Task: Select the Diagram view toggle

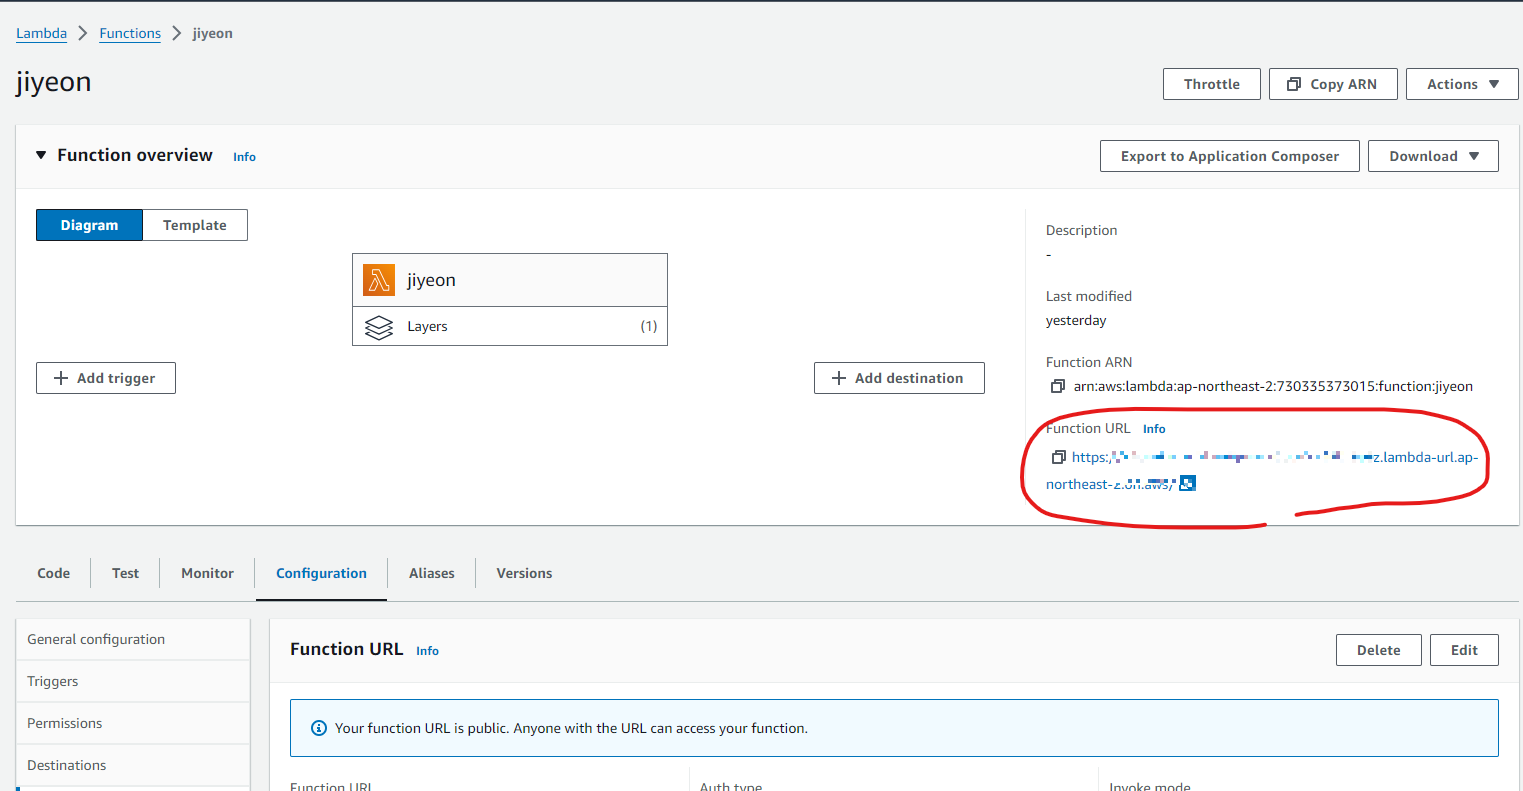Action: [x=89, y=225]
